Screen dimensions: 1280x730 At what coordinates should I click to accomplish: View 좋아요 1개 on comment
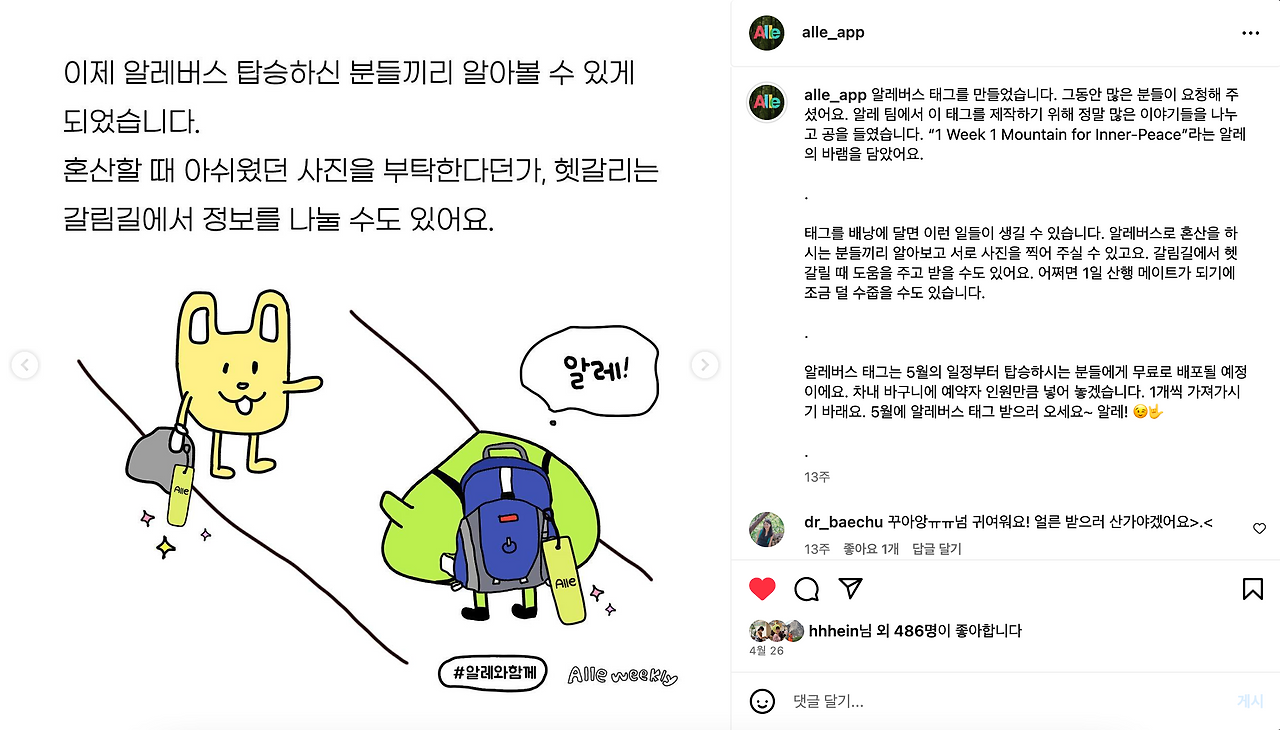[x=871, y=549]
